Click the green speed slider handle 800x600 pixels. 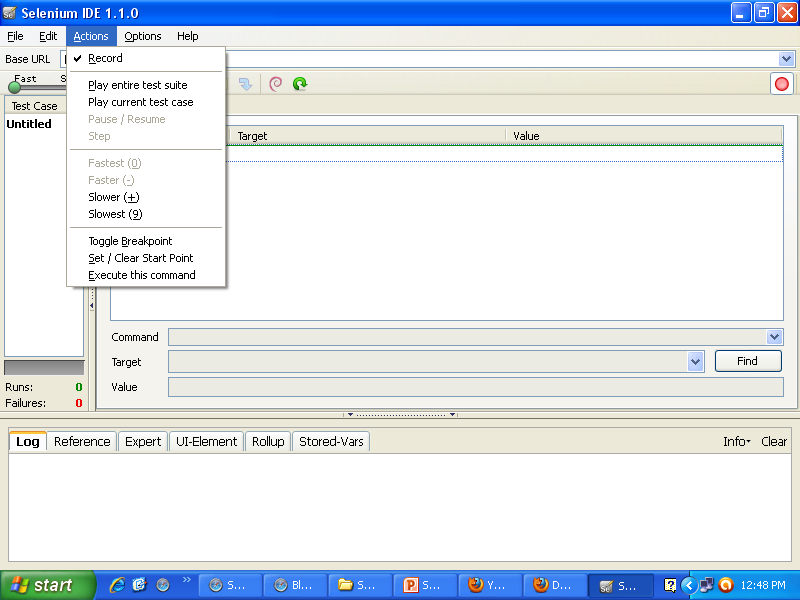[14, 88]
